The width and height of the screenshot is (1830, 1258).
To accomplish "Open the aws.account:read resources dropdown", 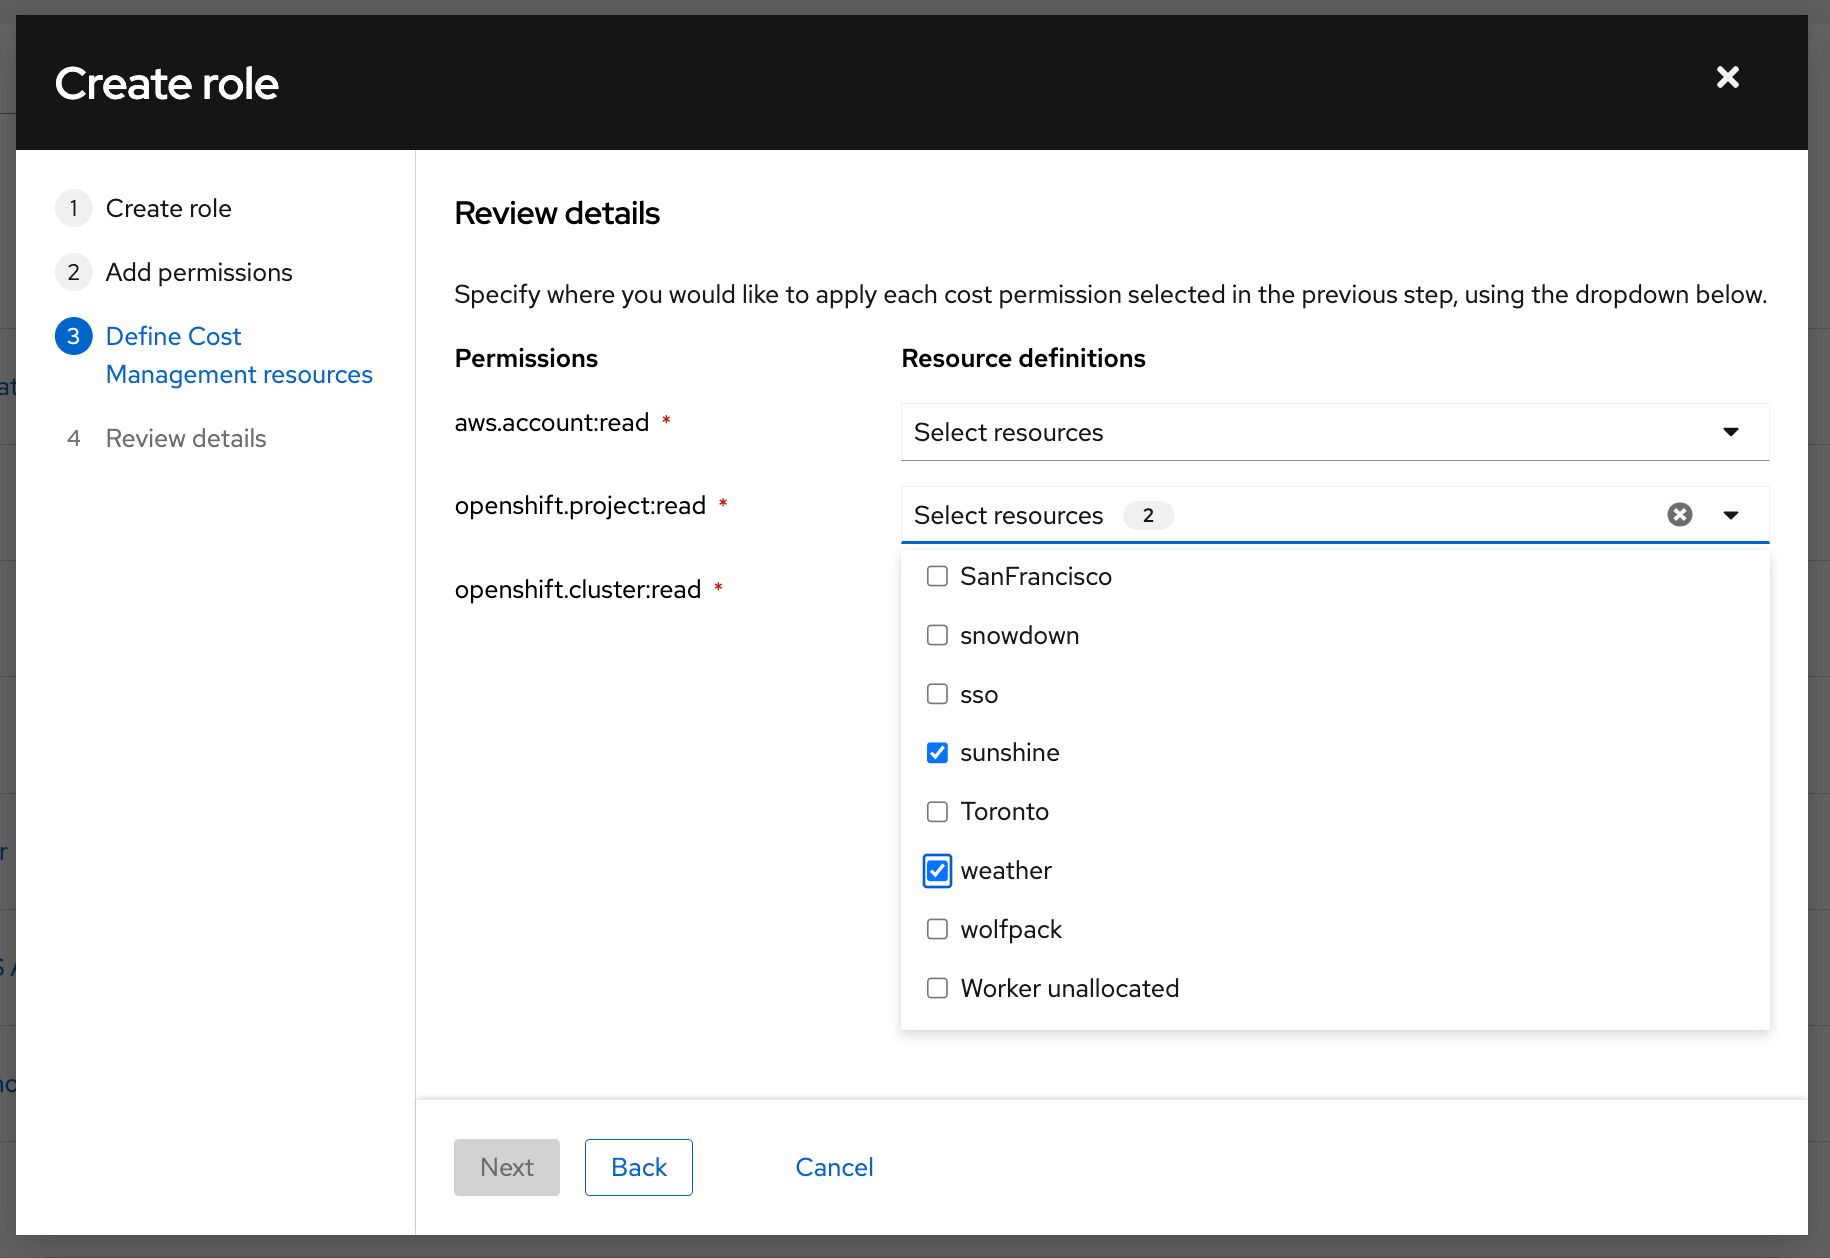I will (x=1335, y=432).
